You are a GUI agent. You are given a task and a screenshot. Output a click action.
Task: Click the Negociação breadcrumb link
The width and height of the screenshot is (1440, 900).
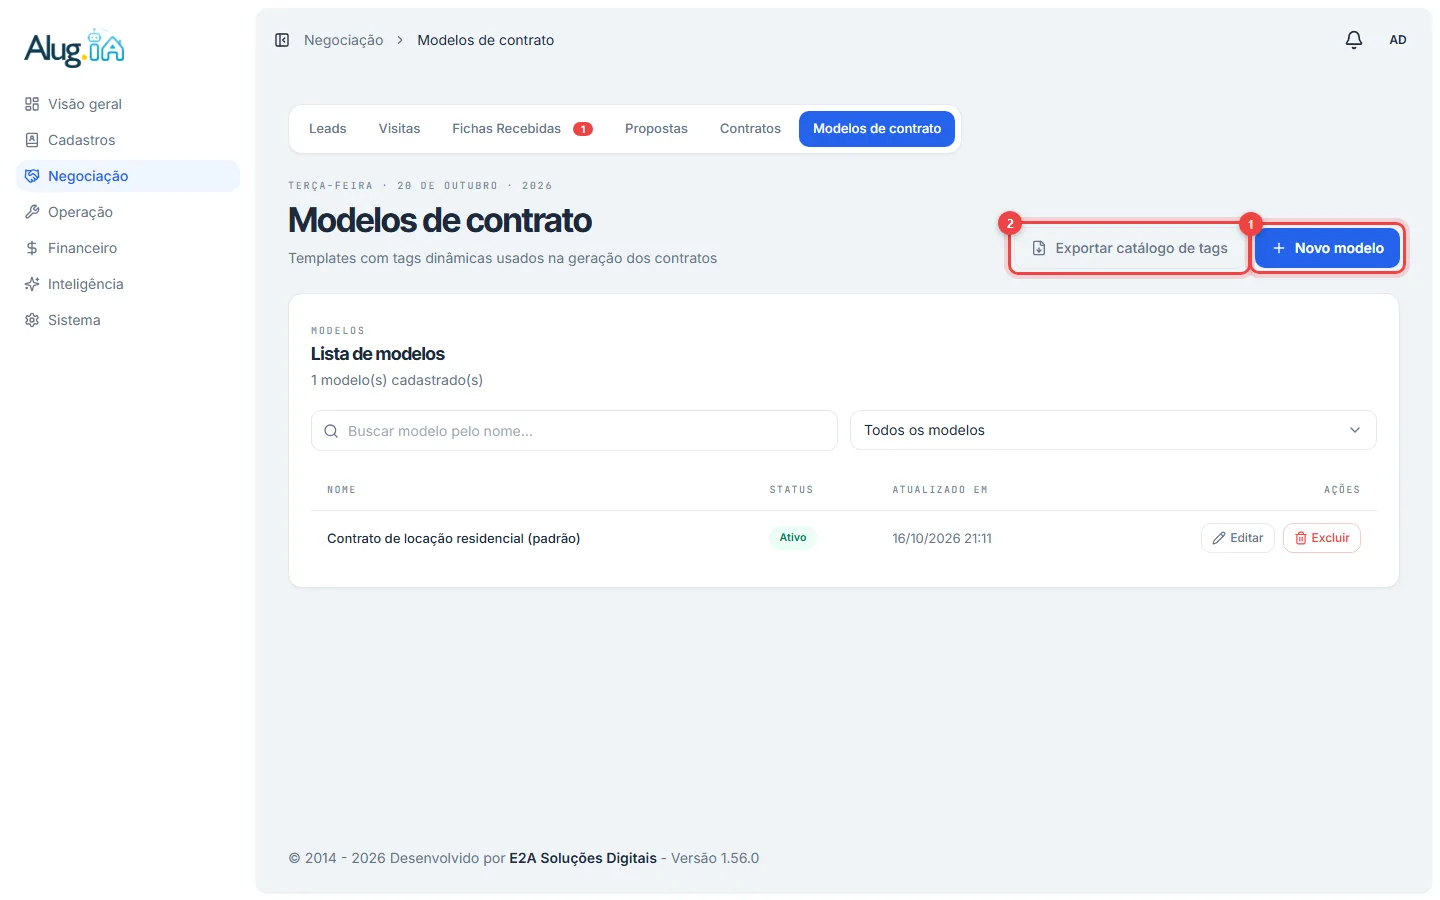coord(343,40)
